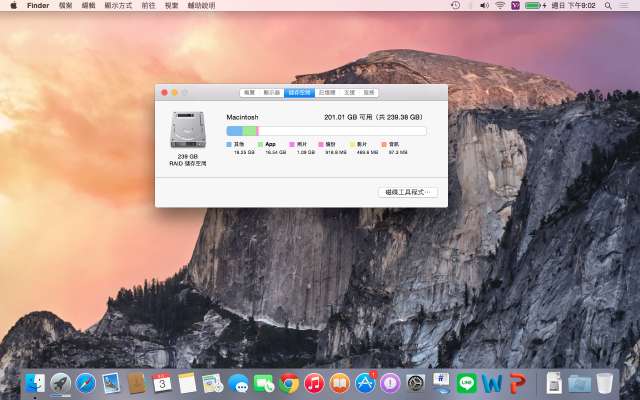The image size is (640, 400).
Task: Open the yellow Notes pad icon
Action: tap(187, 384)
